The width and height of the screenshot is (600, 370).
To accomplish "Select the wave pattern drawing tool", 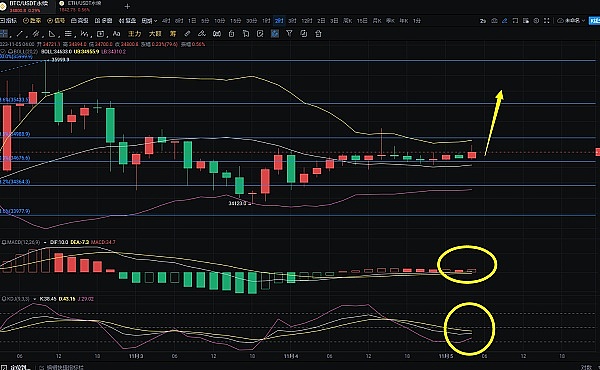I will pyautogui.click(x=85, y=34).
